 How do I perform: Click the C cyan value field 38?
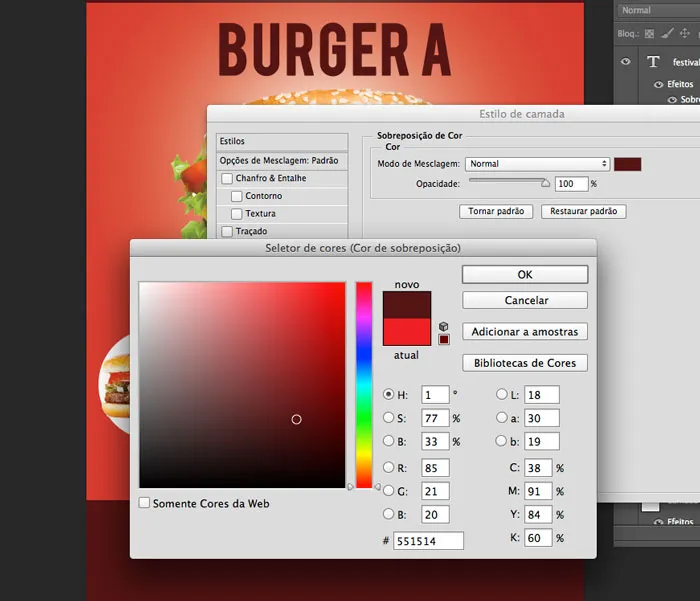point(538,467)
